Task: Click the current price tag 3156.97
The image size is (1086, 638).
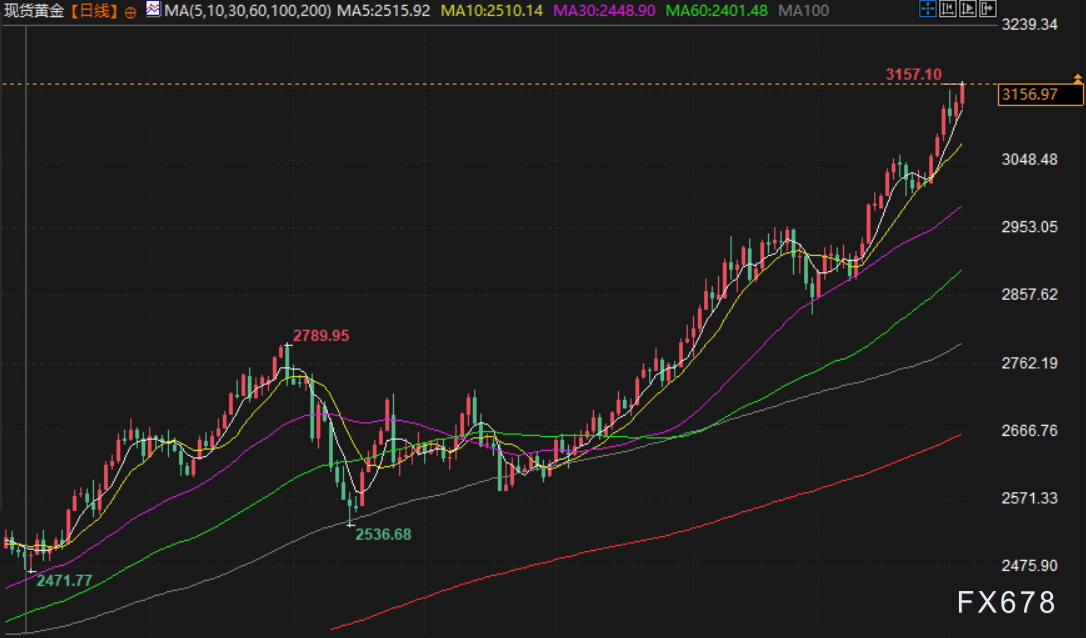Action: pos(1041,95)
